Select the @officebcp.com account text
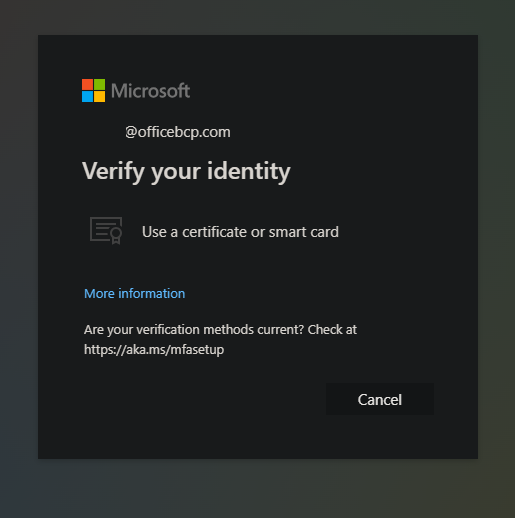 [178, 132]
